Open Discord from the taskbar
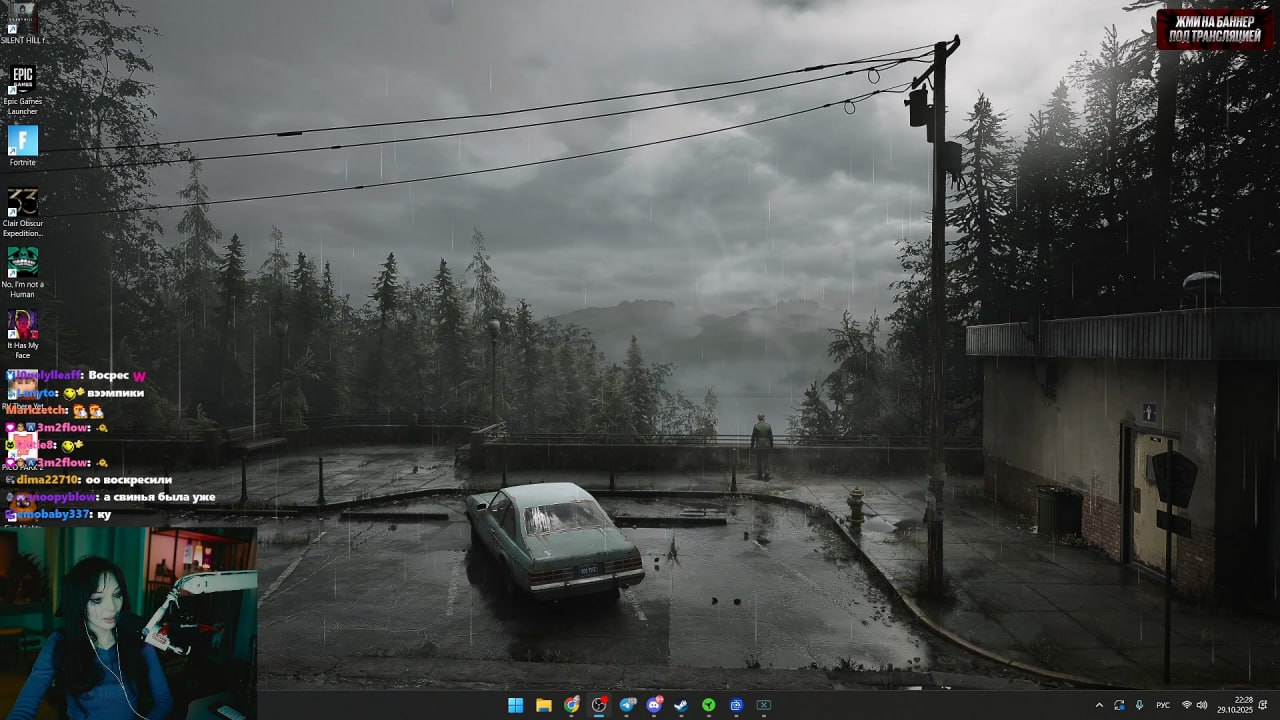 click(655, 705)
